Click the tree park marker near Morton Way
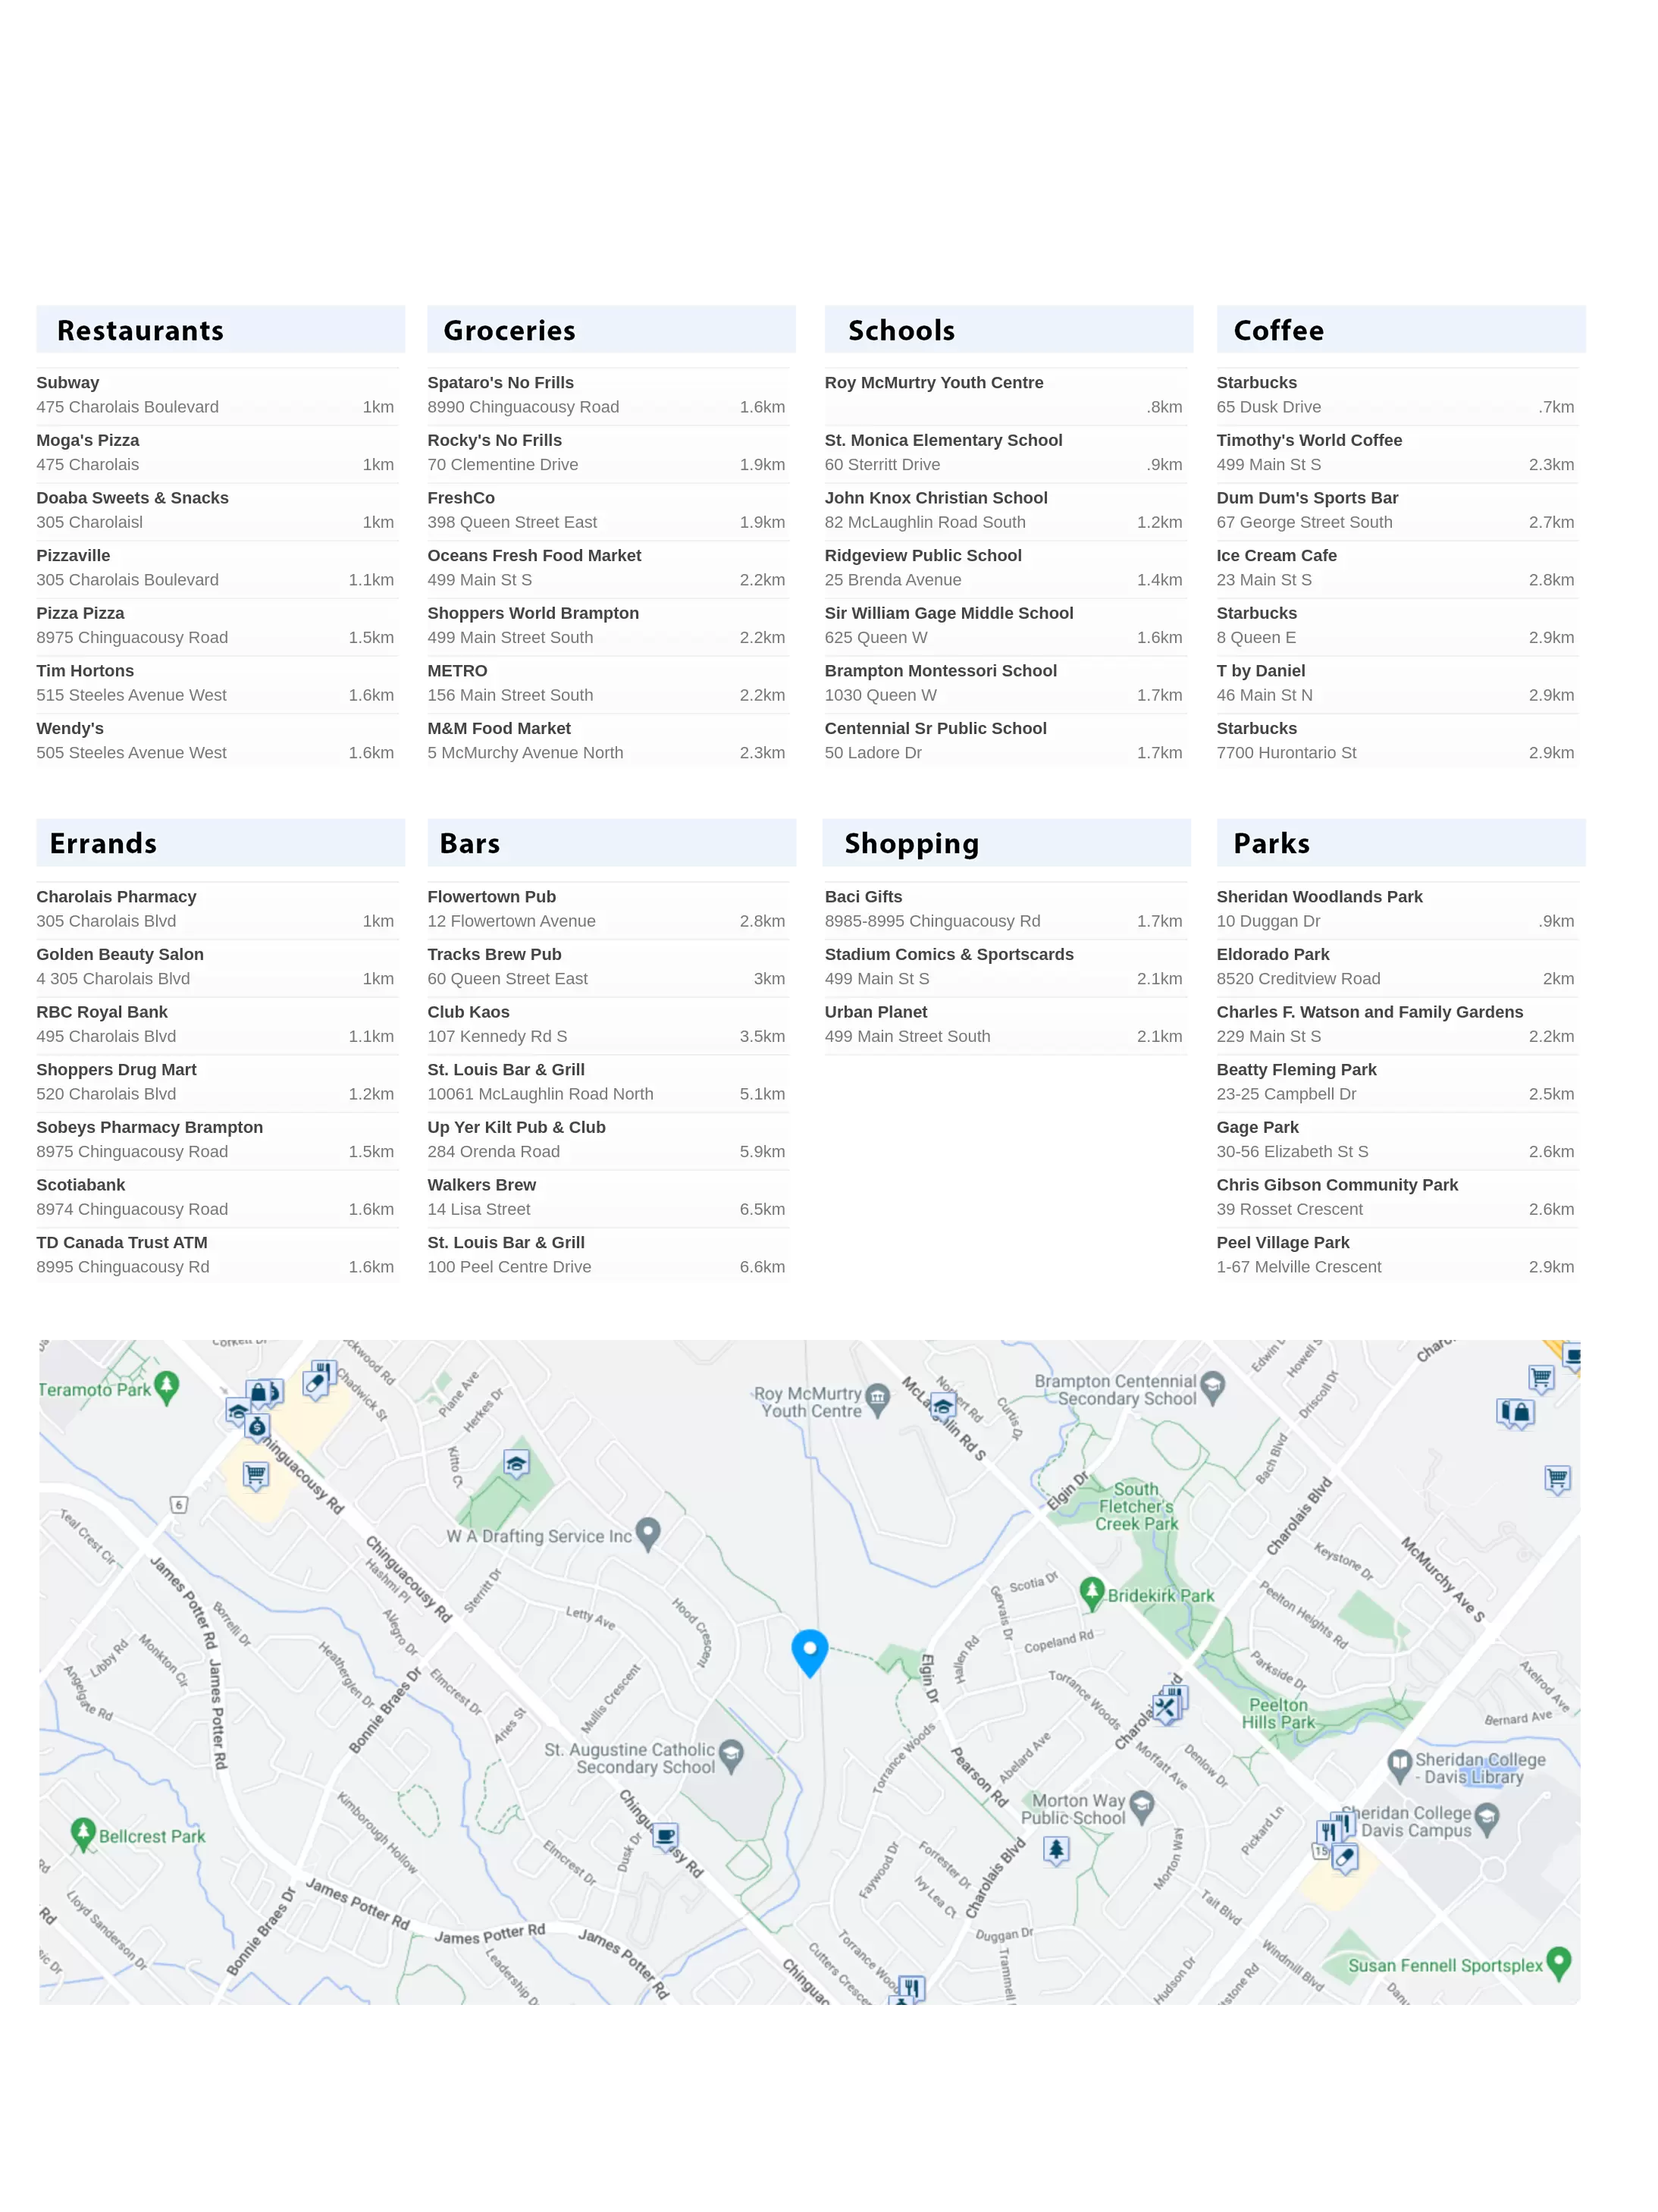This screenshot has height=2212, width=1658. click(1056, 1849)
